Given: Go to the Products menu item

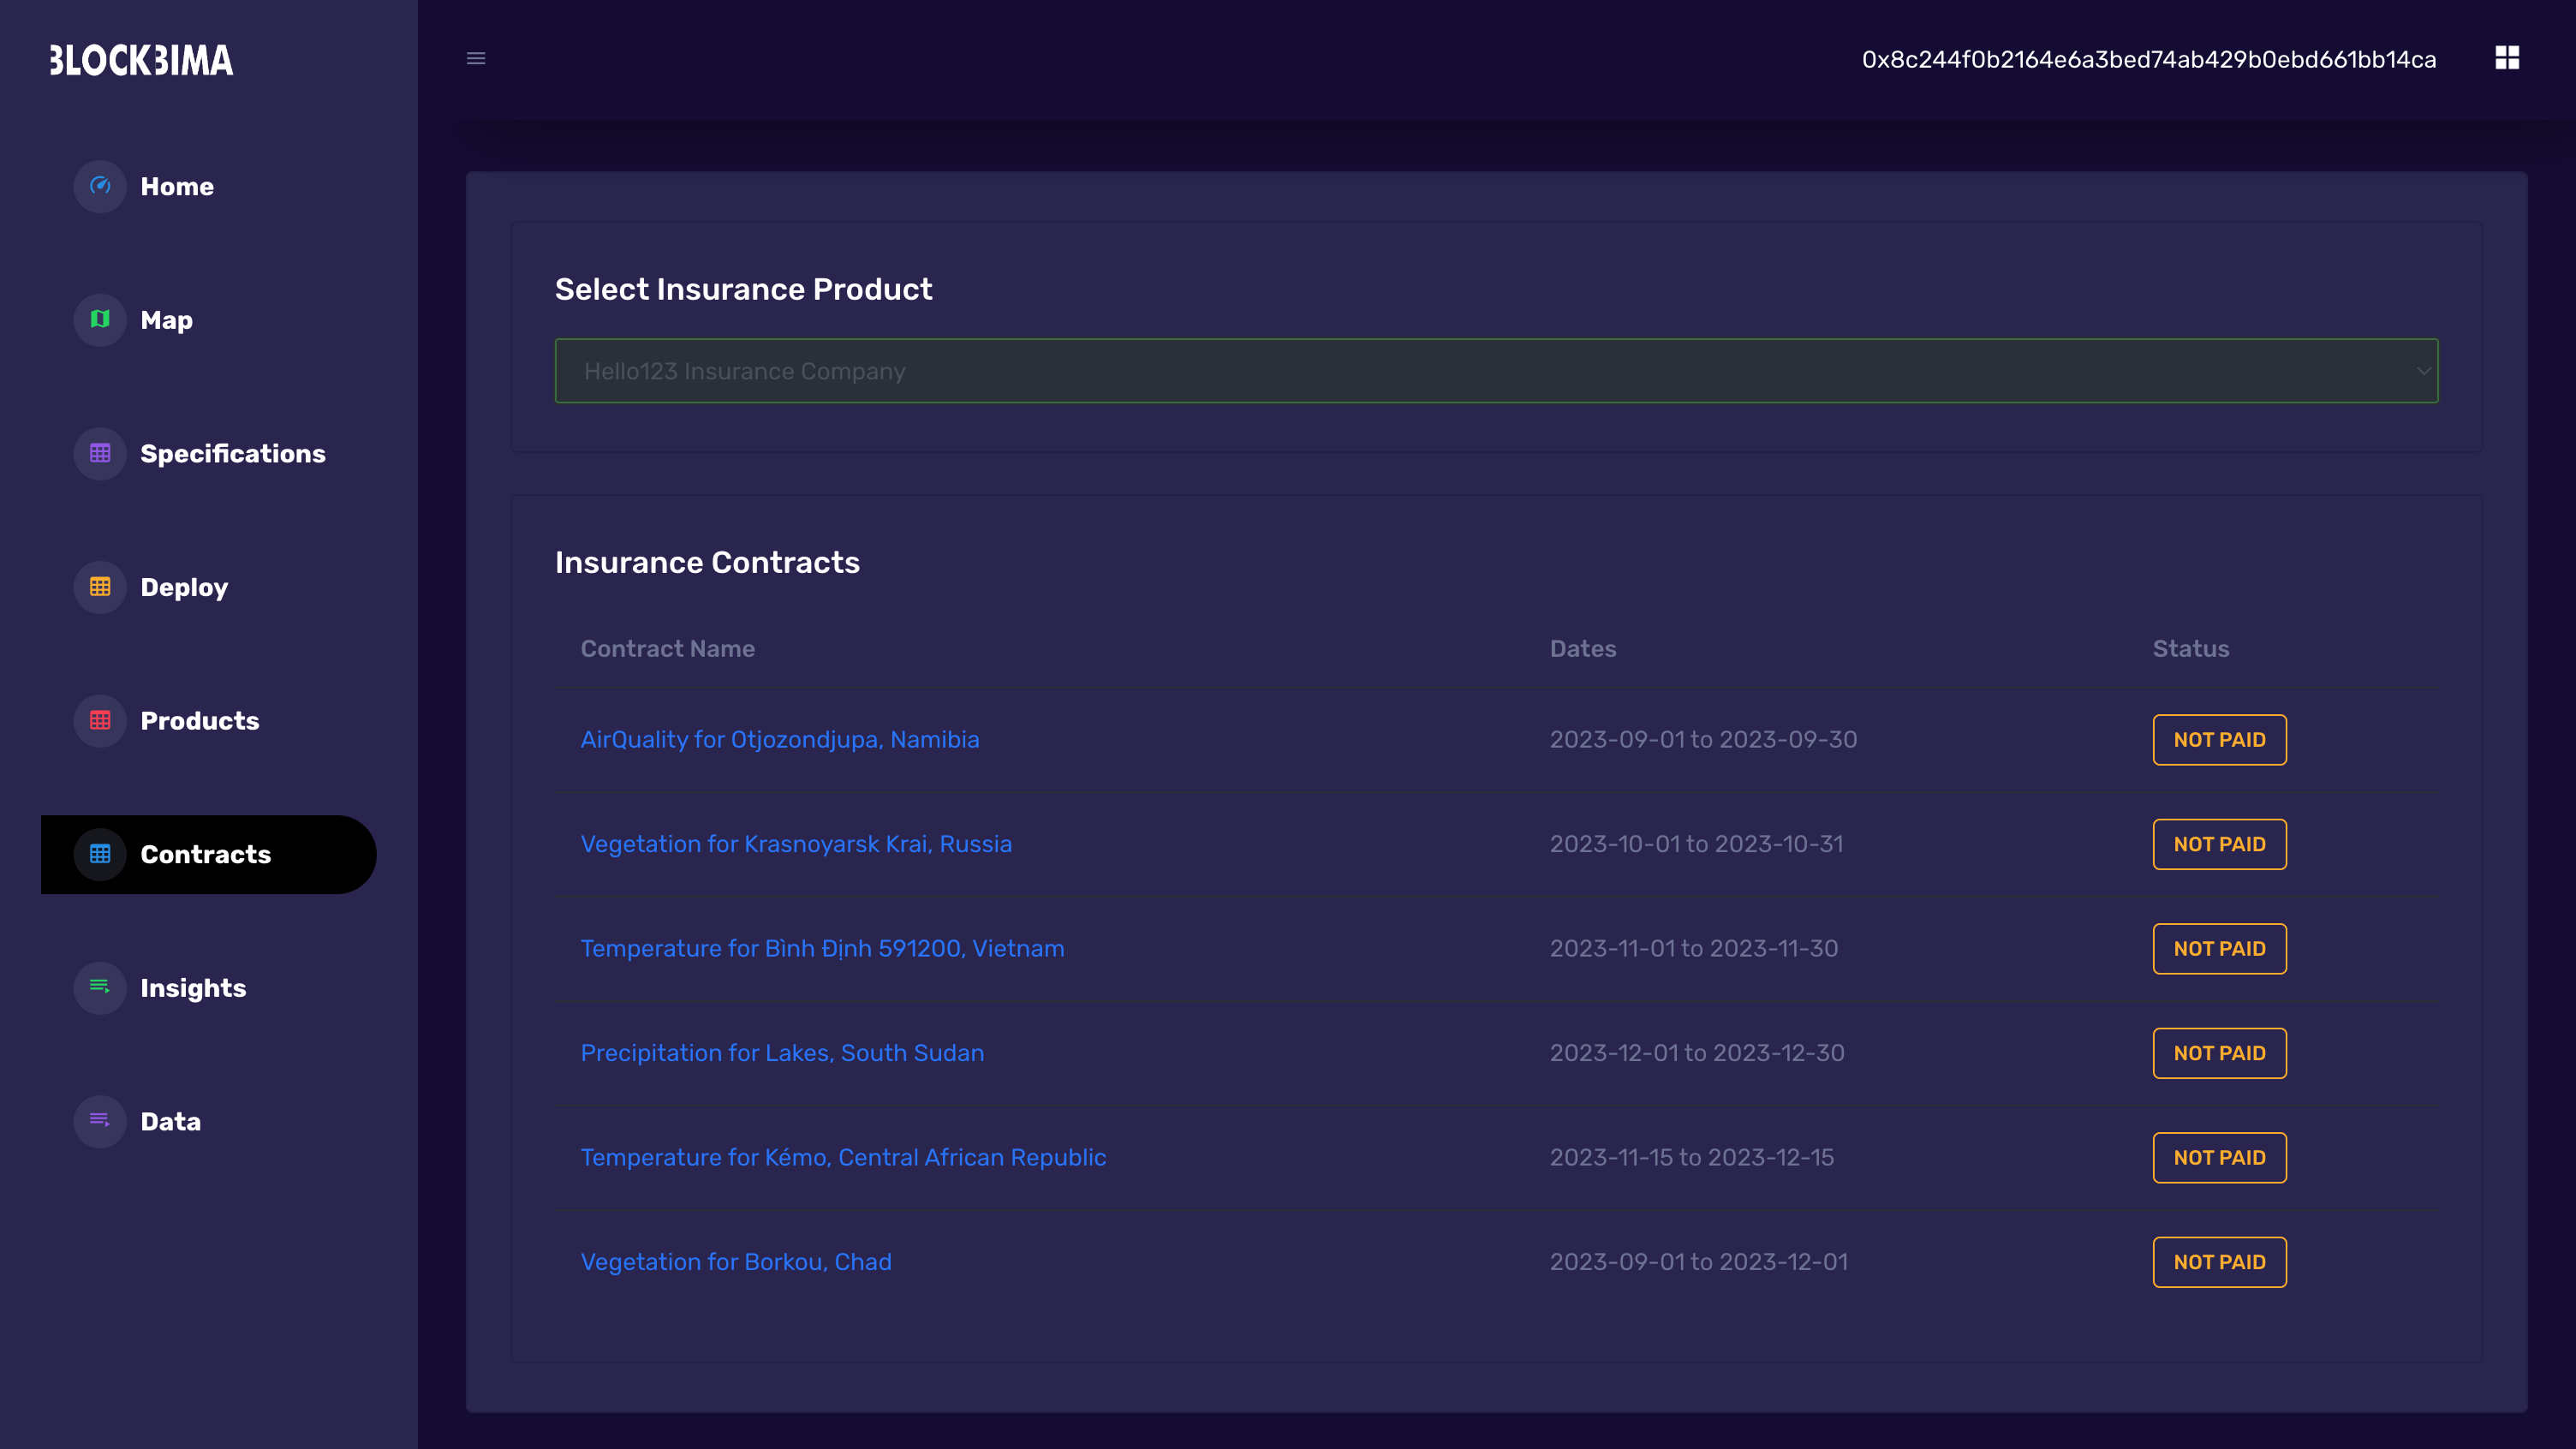Looking at the screenshot, I should 199,720.
